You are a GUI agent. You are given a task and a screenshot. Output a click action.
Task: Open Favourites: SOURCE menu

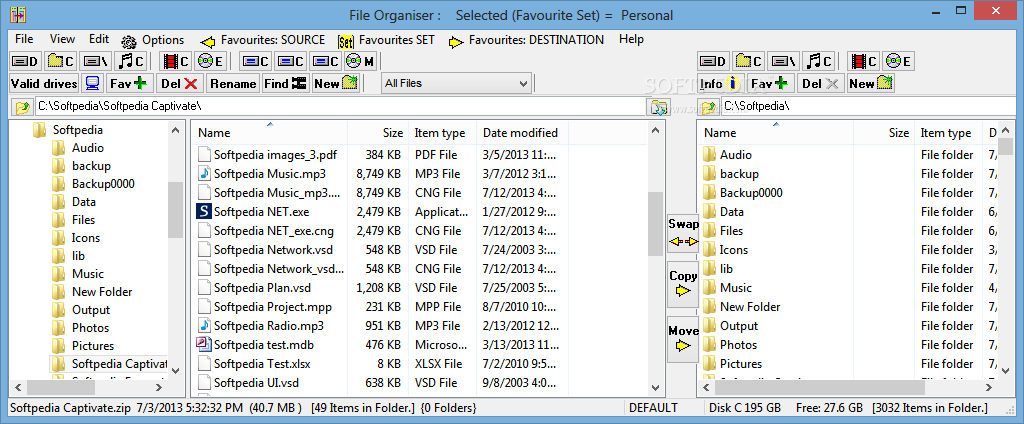click(x=263, y=41)
